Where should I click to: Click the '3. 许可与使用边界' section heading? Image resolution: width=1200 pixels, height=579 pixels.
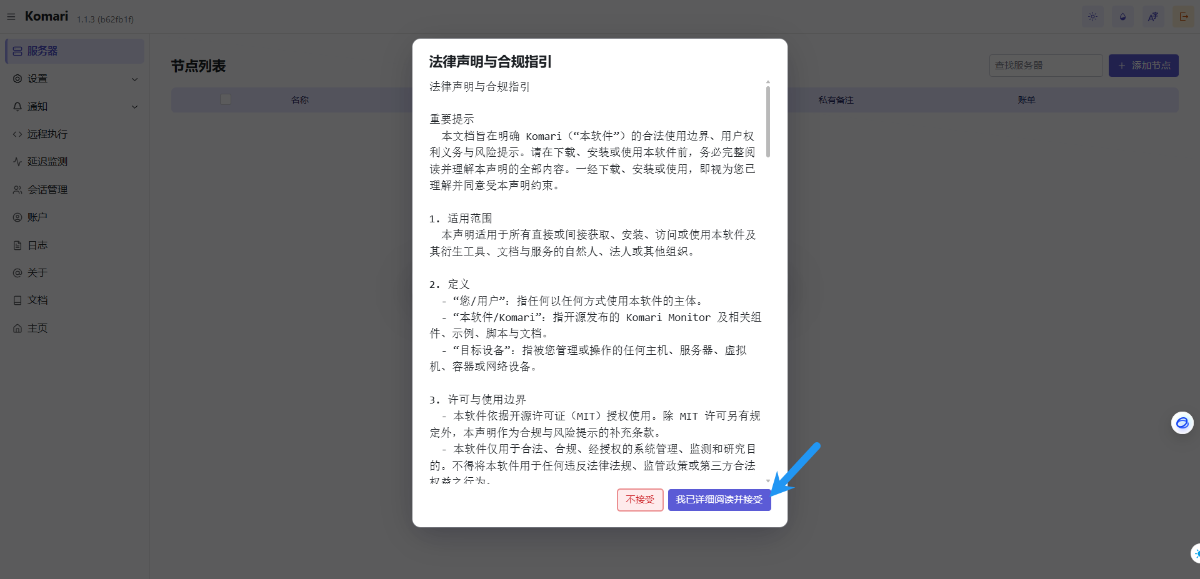click(x=477, y=399)
